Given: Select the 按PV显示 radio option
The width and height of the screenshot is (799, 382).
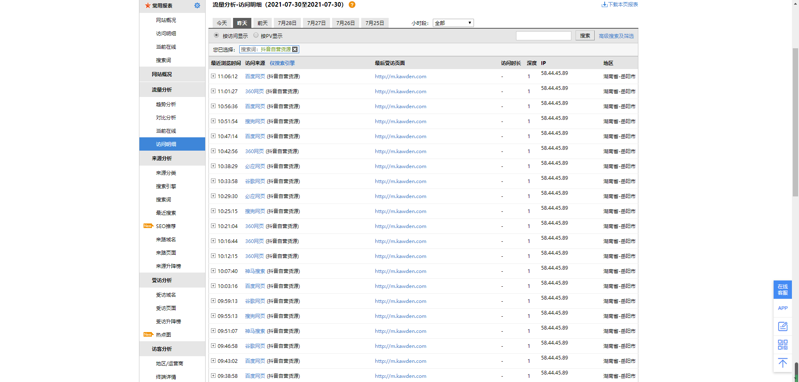Looking at the screenshot, I should (256, 36).
